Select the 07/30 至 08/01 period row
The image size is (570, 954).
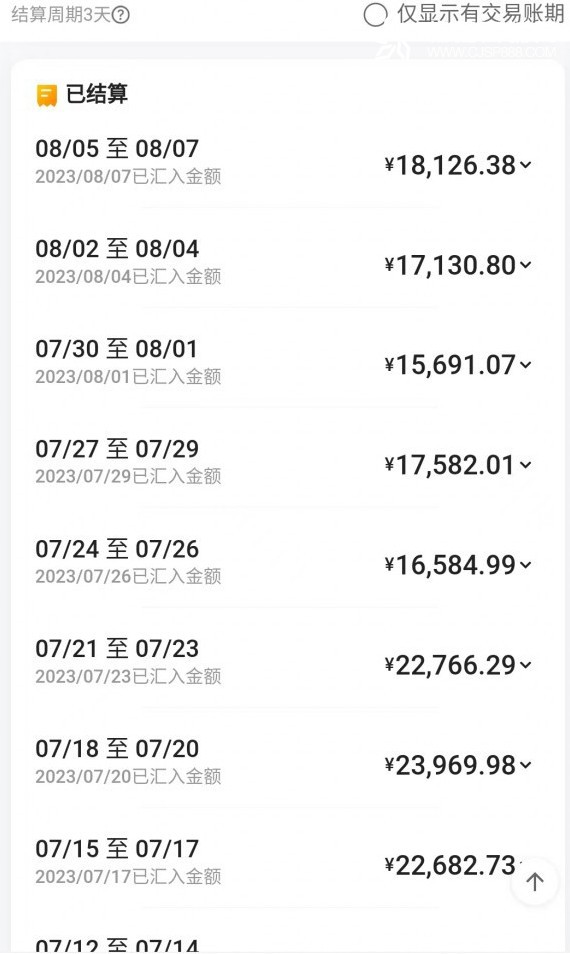(285, 362)
